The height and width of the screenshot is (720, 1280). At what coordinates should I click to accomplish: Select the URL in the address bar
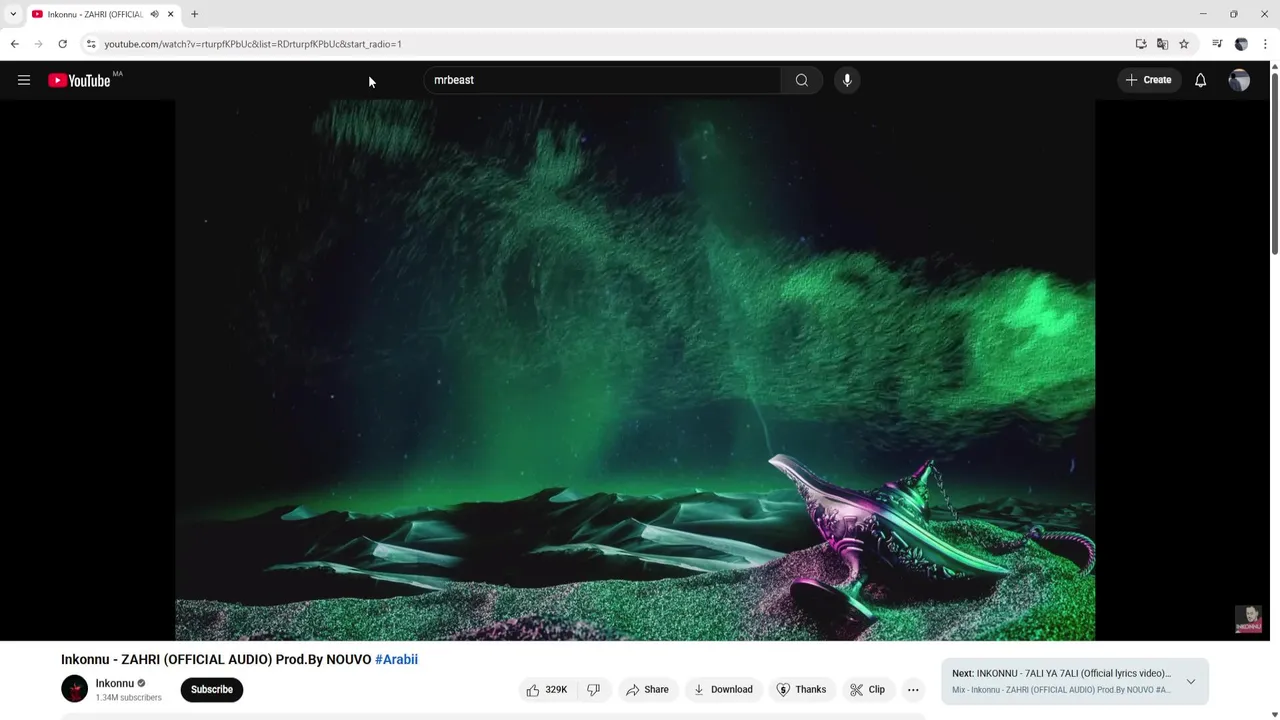pos(253,44)
